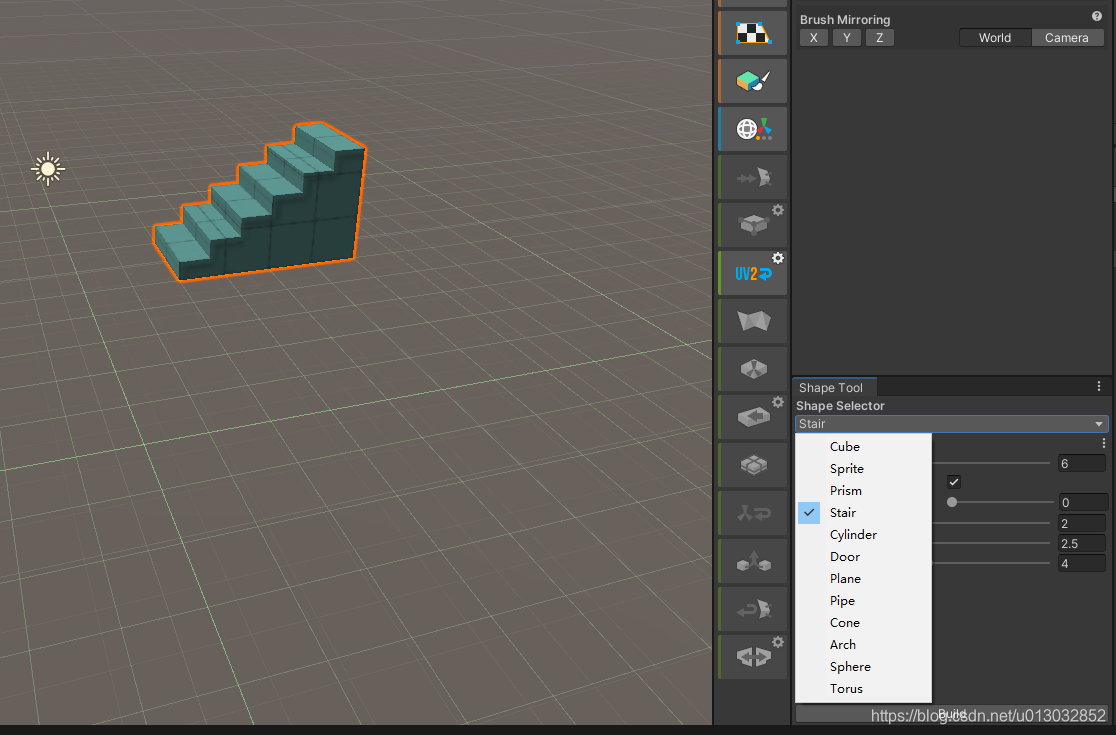Click the input field showing 2

coord(1082,523)
